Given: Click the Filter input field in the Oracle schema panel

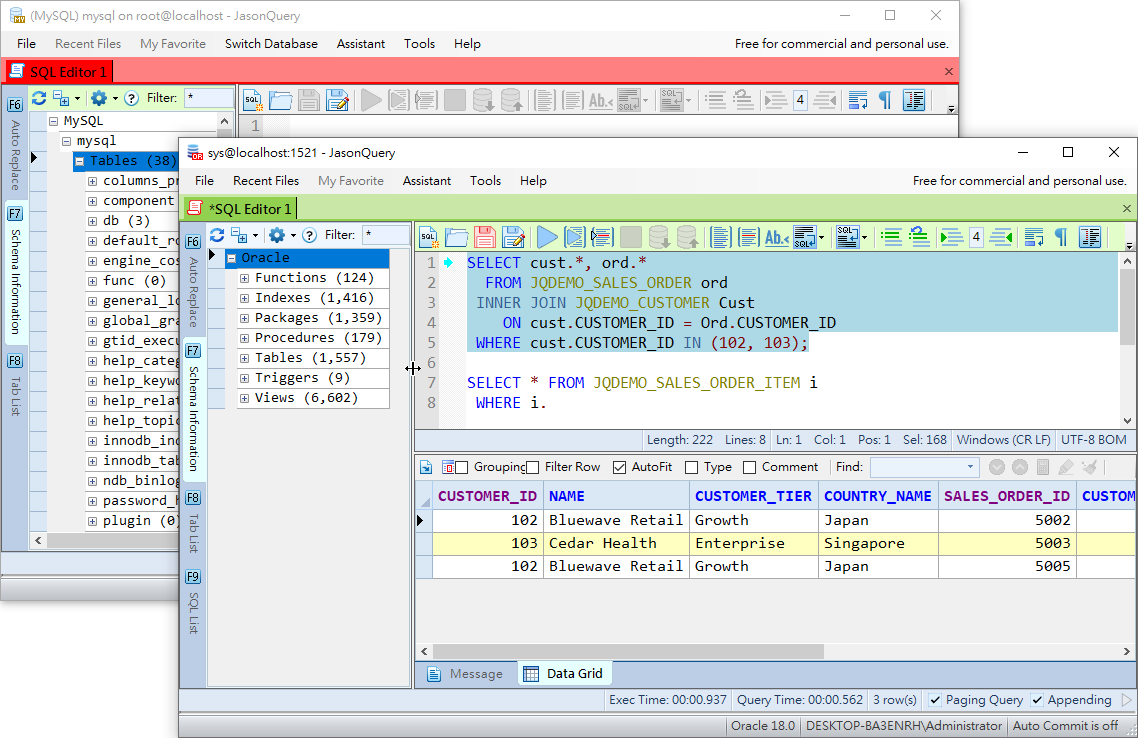Looking at the screenshot, I should (385, 235).
